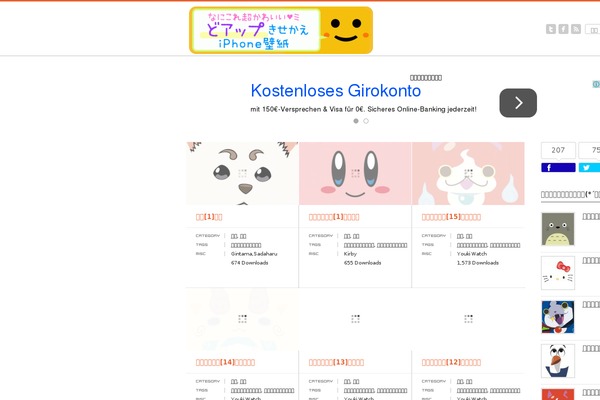This screenshot has width=600, height=400.
Task: Click the Facebook share count box showing 207
Action: [x=558, y=150]
